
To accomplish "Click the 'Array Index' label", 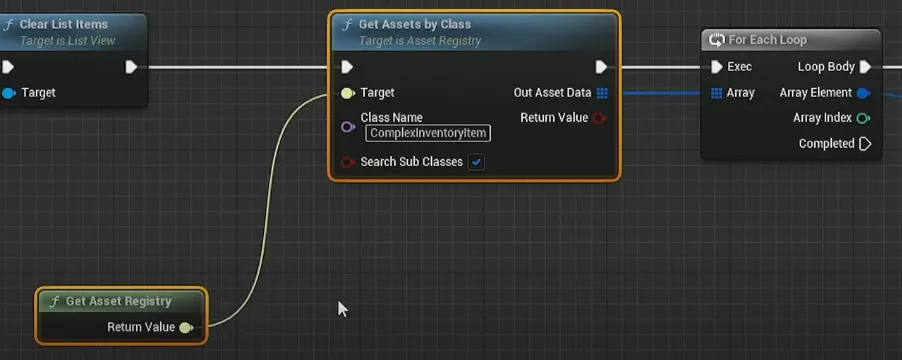I will point(822,118).
